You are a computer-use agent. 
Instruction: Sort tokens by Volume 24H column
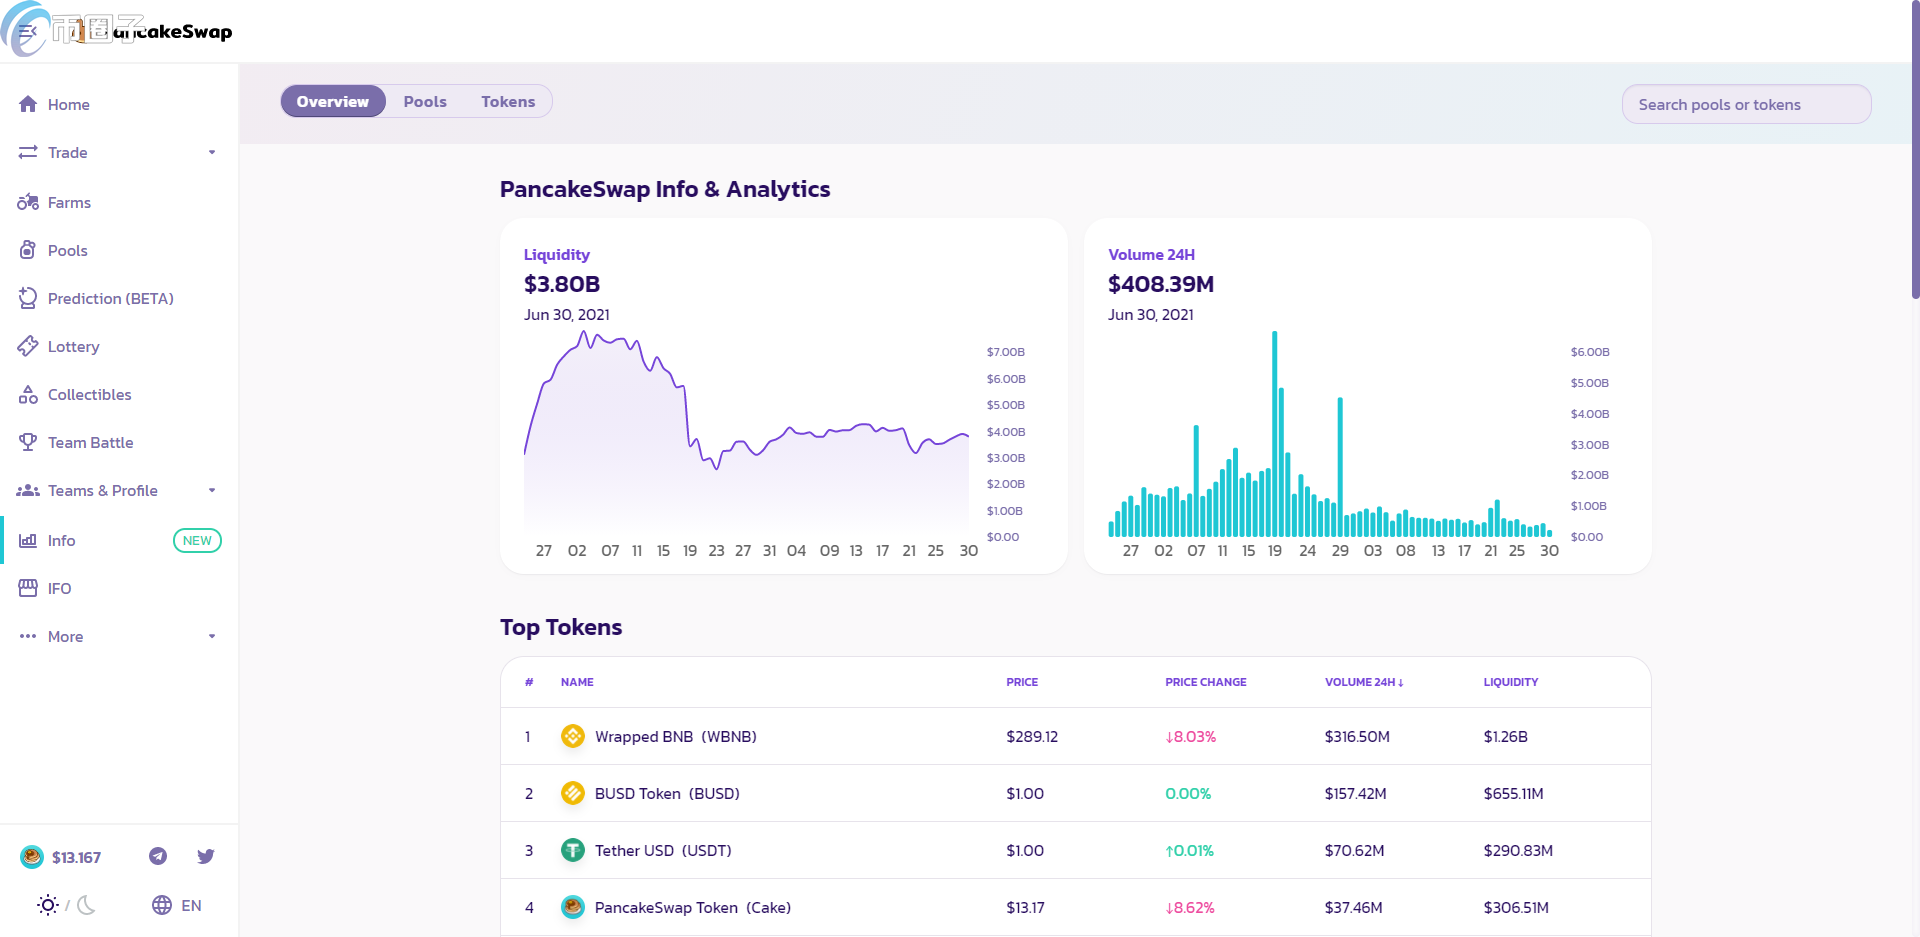[1364, 682]
